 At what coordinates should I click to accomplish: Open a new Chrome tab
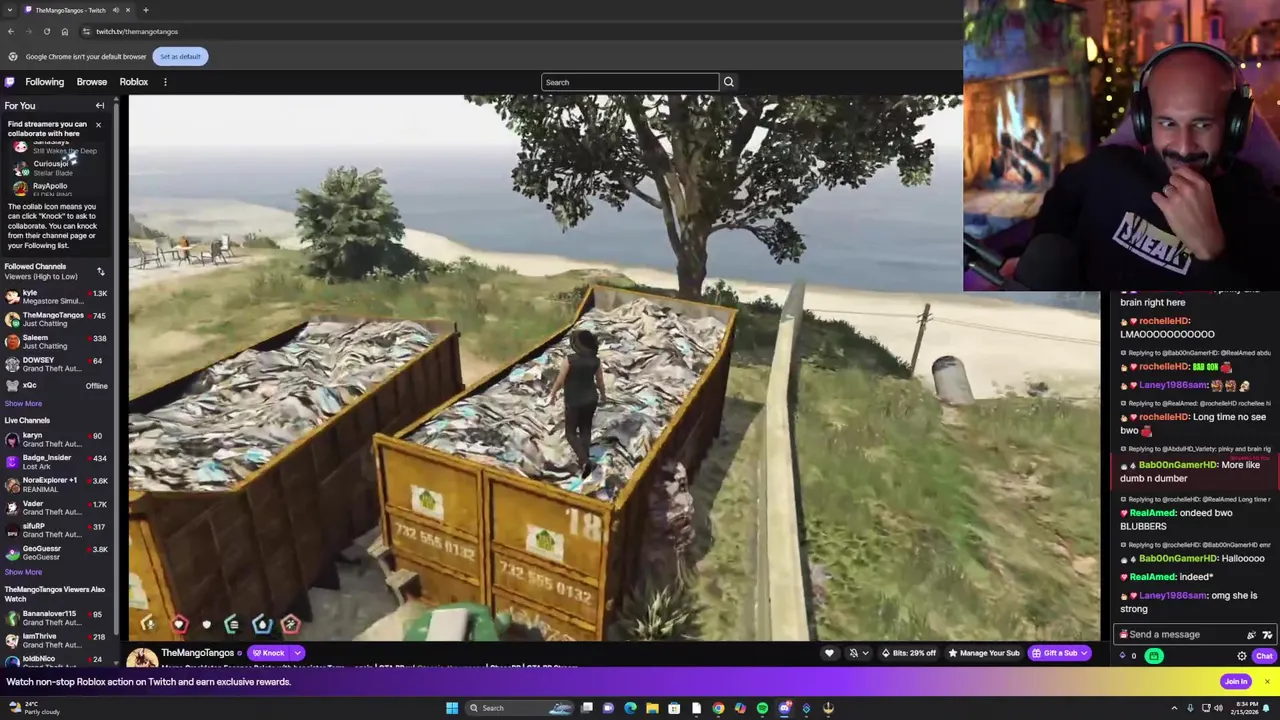146,10
